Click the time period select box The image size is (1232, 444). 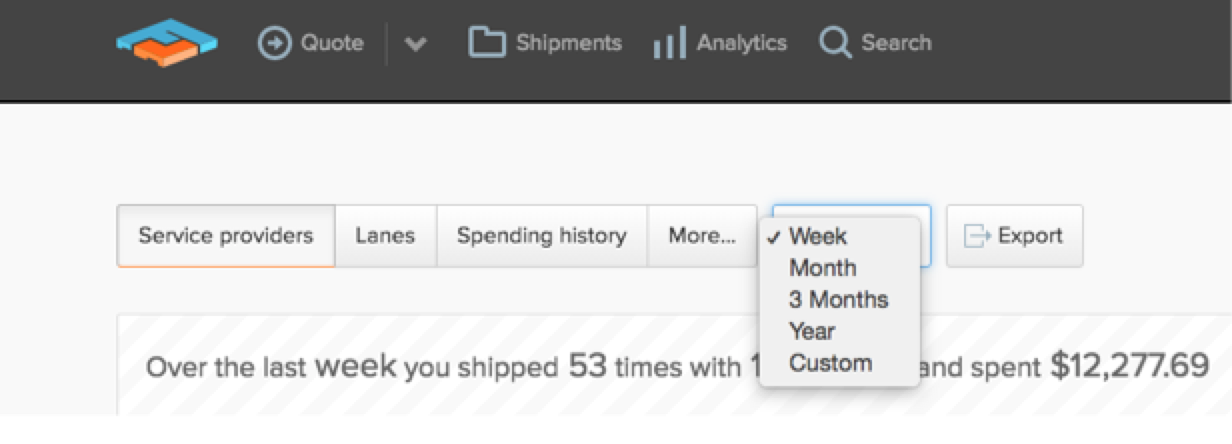click(852, 236)
